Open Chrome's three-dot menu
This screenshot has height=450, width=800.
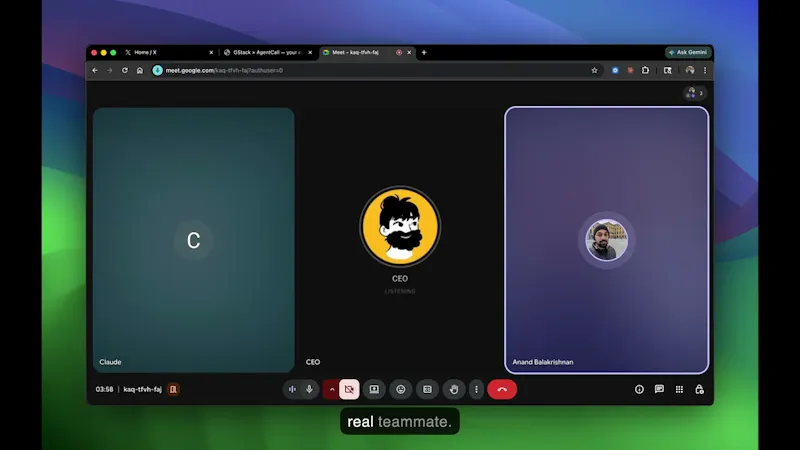click(x=705, y=70)
